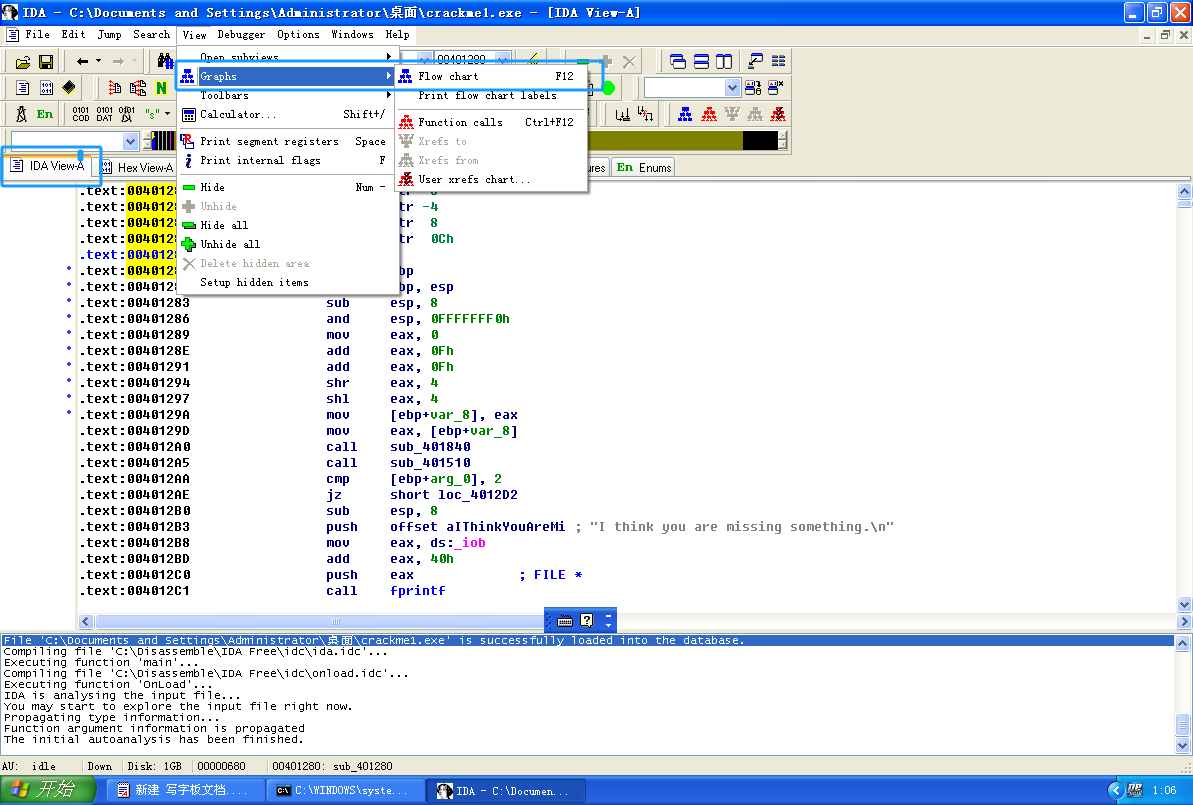The height and width of the screenshot is (805, 1193).
Task: Open the Windows Start button
Action: (47, 790)
